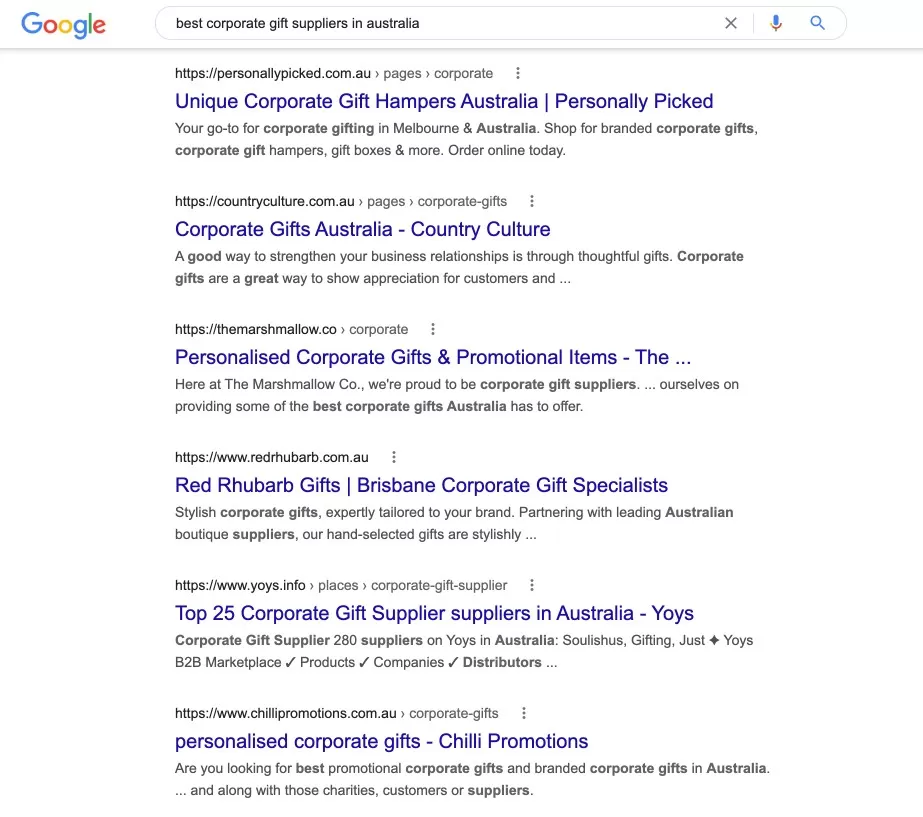Visit the personalised corporate gifts Chilli Promotions page
The height and width of the screenshot is (817, 923).
pos(380,741)
